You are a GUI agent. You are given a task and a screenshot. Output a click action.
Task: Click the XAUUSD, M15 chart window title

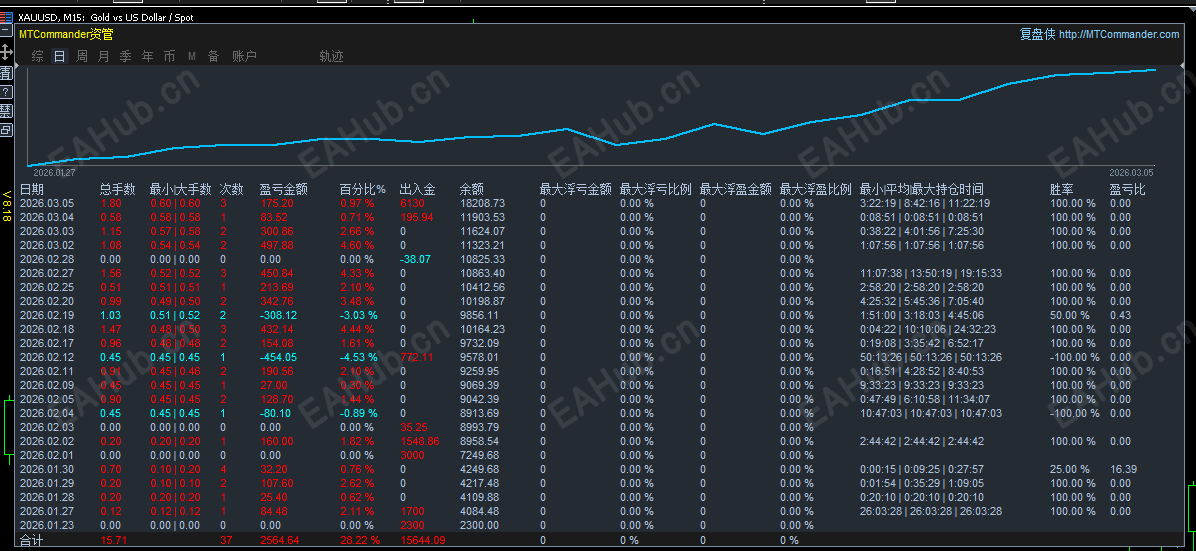pos(105,17)
